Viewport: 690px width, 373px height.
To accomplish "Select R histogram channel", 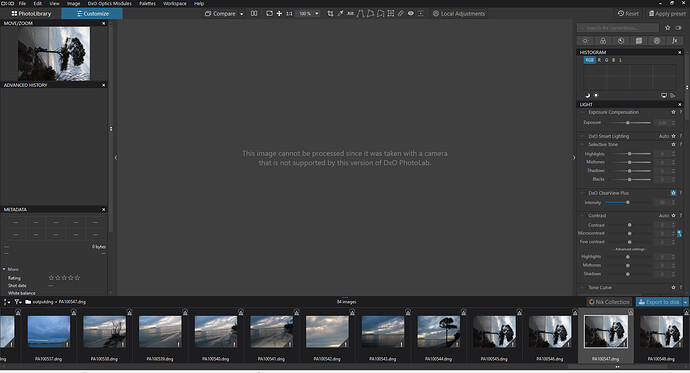I will [599, 60].
